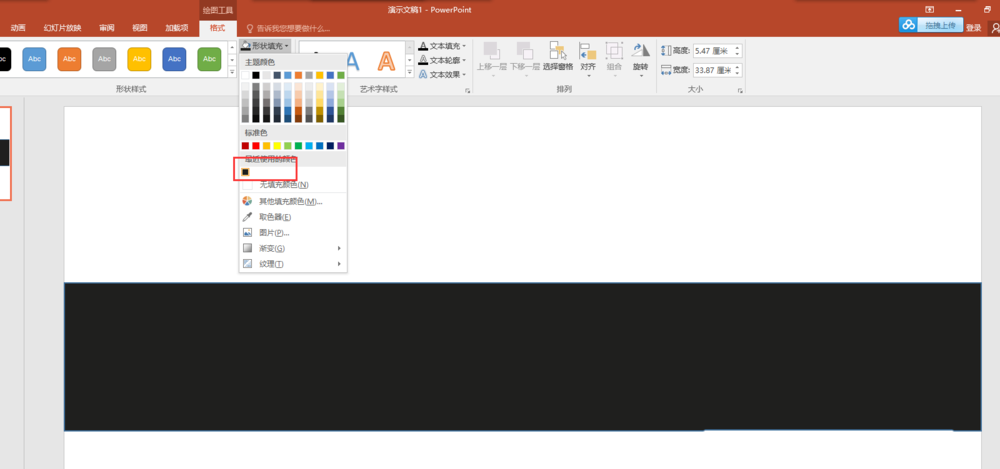Open WordArt styles dialog launcher
The image size is (1000, 469).
[467, 91]
